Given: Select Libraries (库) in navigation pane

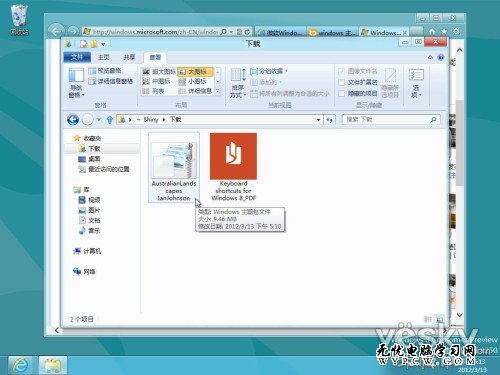Looking at the screenshot, I should point(81,189).
